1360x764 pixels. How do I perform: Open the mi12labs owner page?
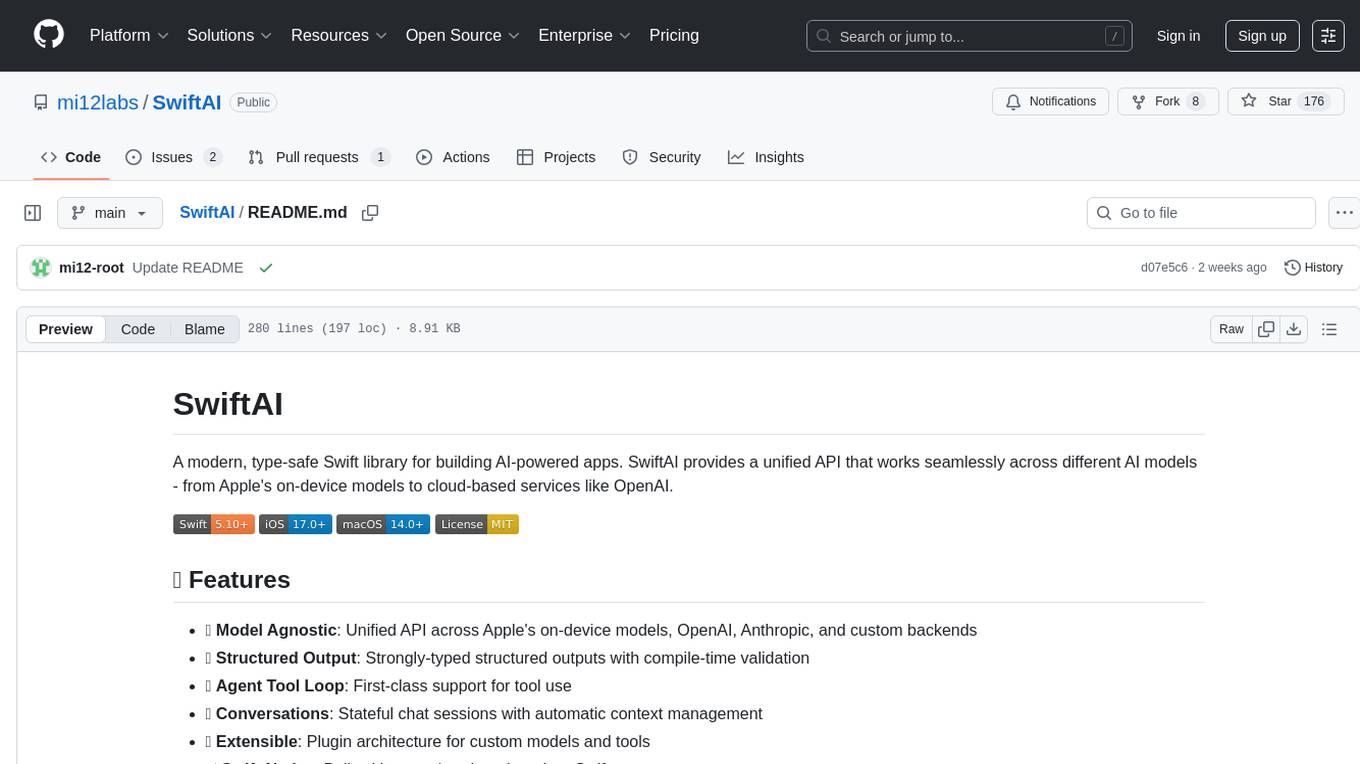pos(98,102)
